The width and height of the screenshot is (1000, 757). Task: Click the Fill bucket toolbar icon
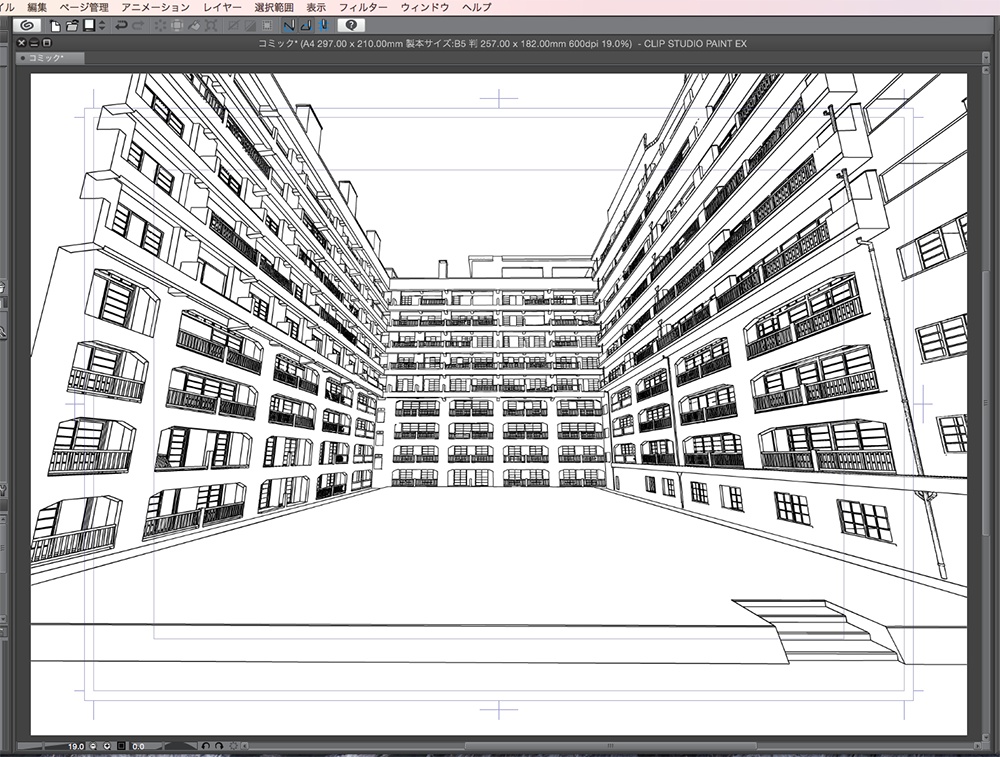[x=195, y=26]
